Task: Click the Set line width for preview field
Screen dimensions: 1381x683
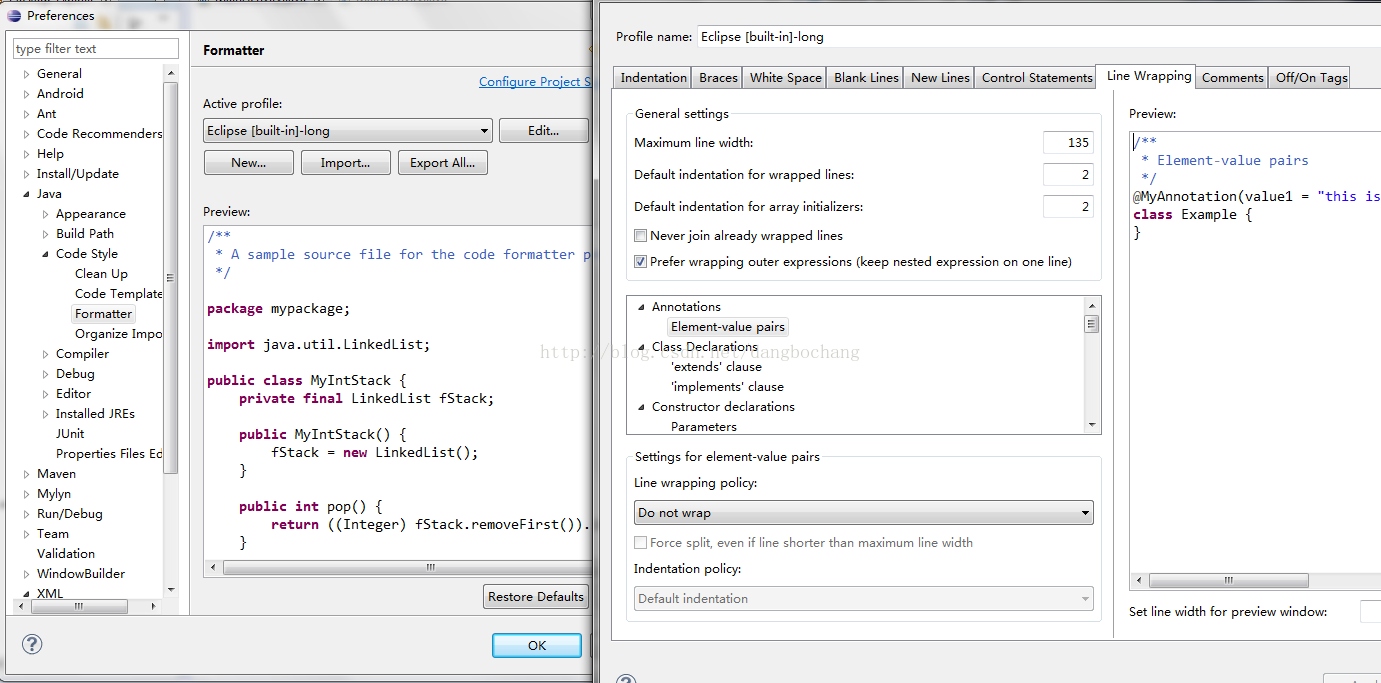Action: point(1370,612)
